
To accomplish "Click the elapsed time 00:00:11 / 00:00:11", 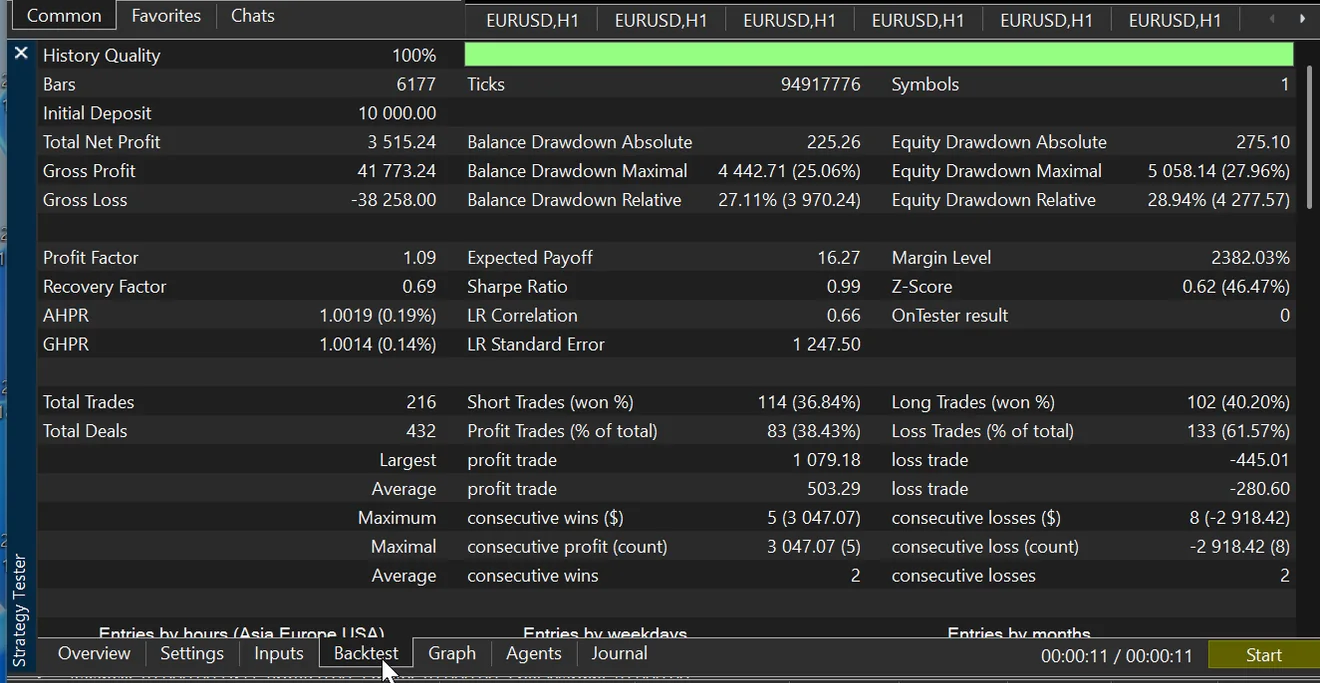I will (x=1117, y=656).
